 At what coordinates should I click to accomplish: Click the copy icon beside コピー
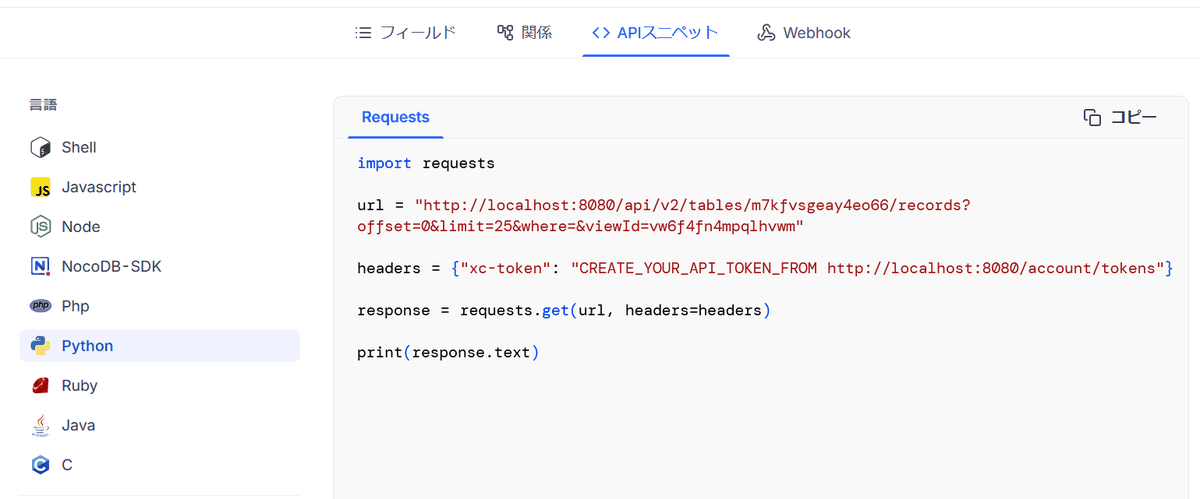point(1092,118)
